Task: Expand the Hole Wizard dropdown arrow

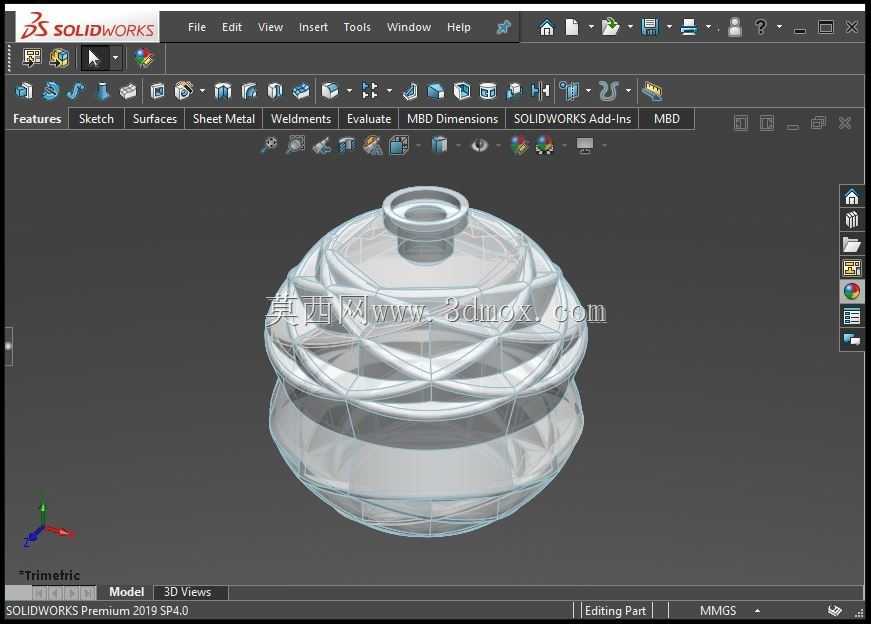Action: click(202, 91)
